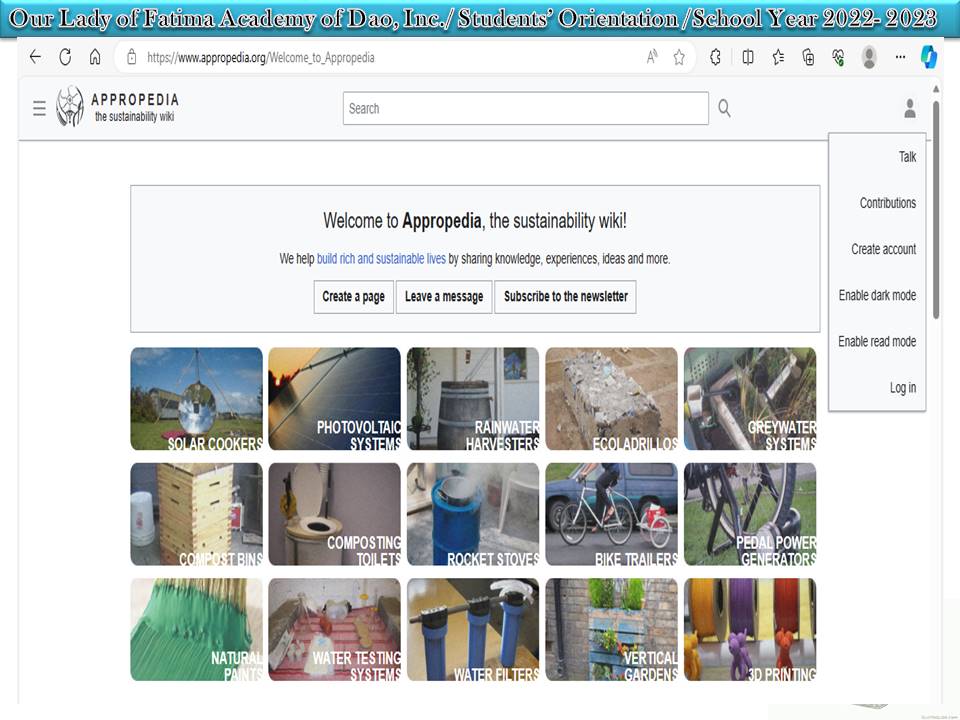960x720 pixels.
Task: Open the Collections toolbar icon
Action: [x=808, y=57]
